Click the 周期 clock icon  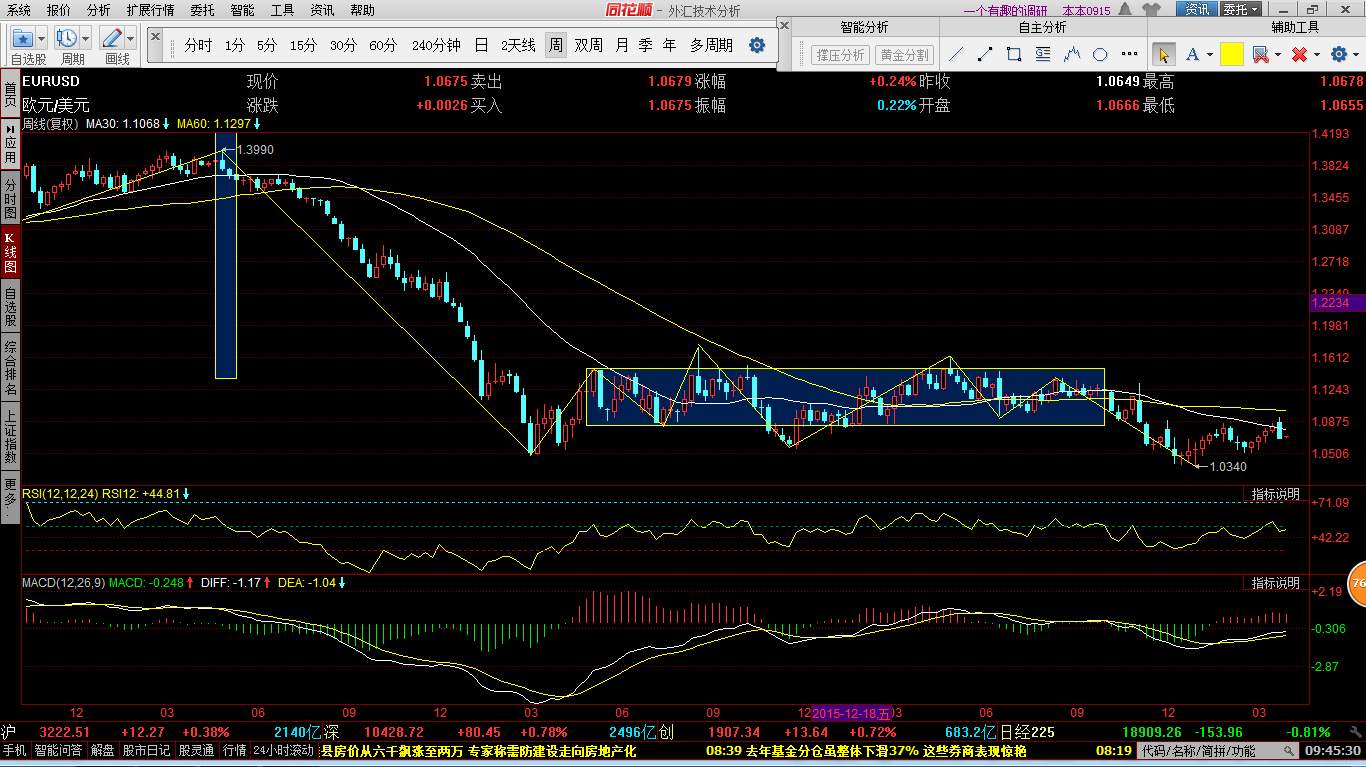tap(66, 38)
